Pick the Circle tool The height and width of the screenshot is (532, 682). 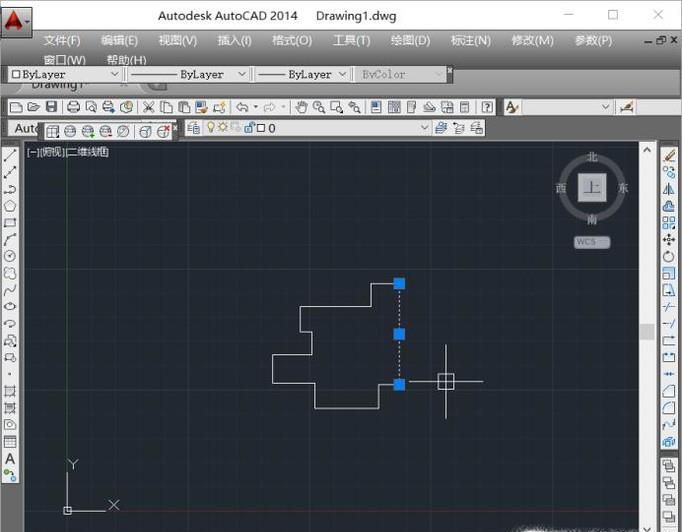(10, 256)
